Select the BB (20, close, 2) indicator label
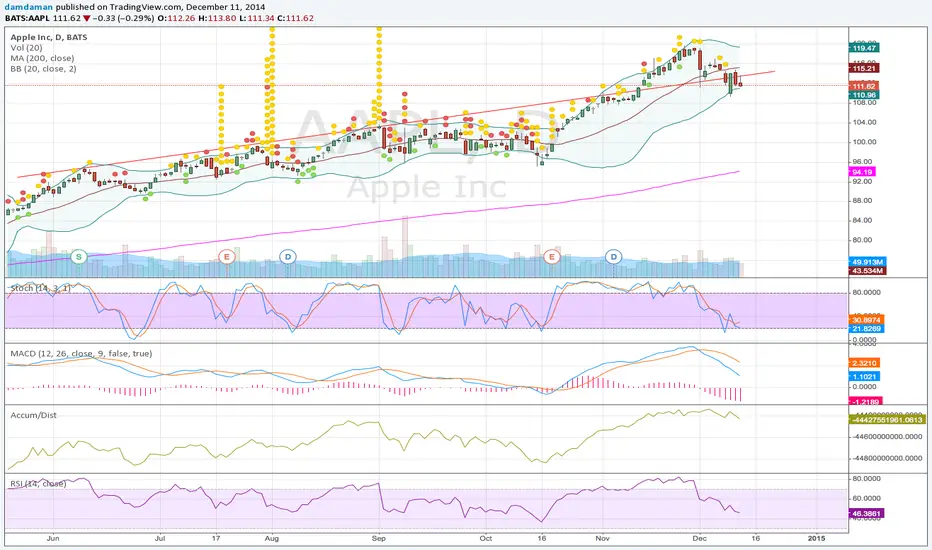This screenshot has height=550, width=932. [x=43, y=69]
